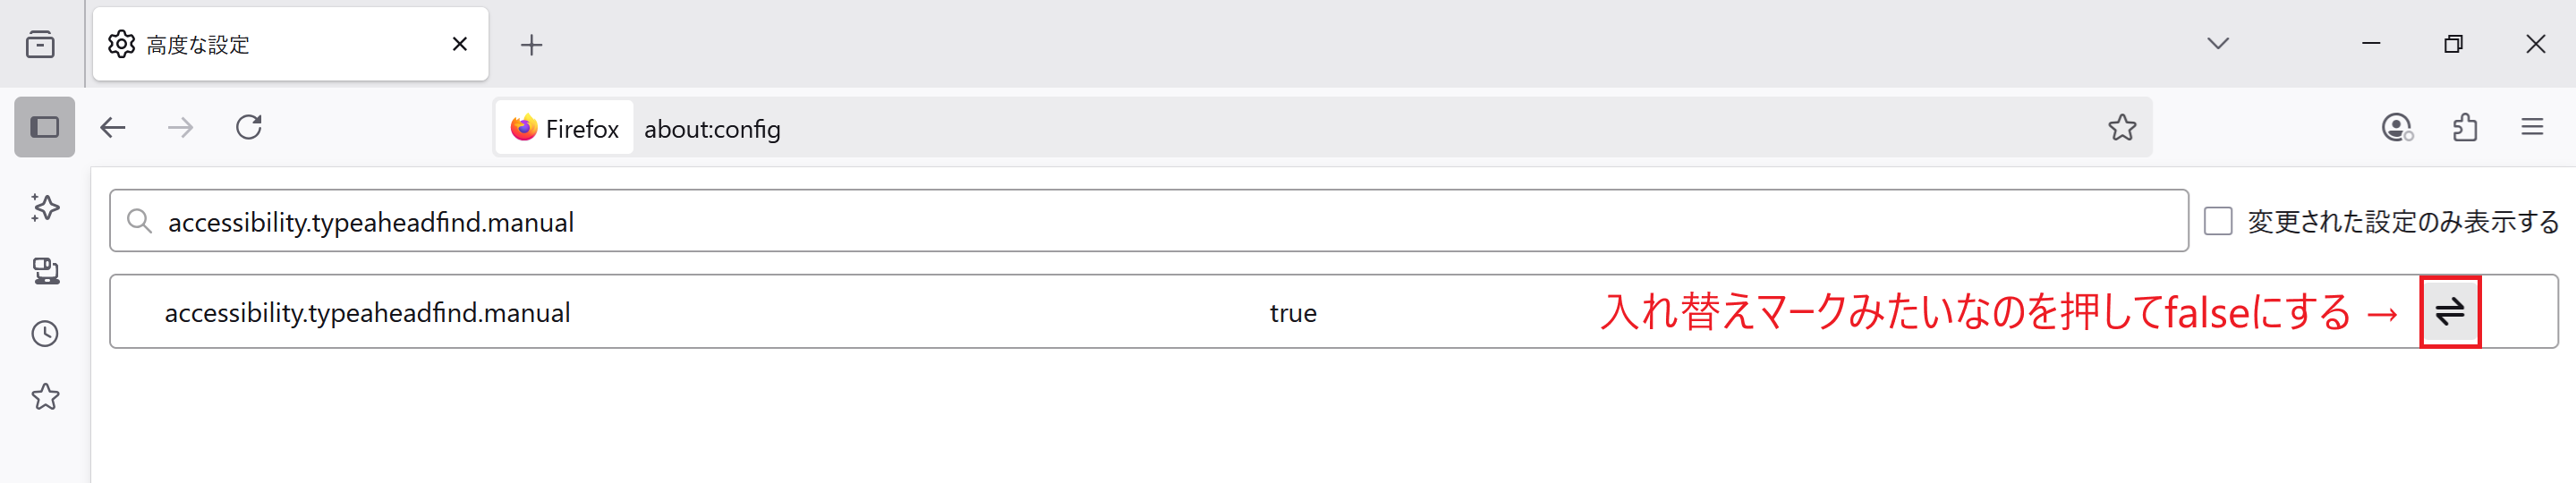Open history clock icon in sidebar
Viewport: 2576px width, 483px height.
click(x=45, y=334)
